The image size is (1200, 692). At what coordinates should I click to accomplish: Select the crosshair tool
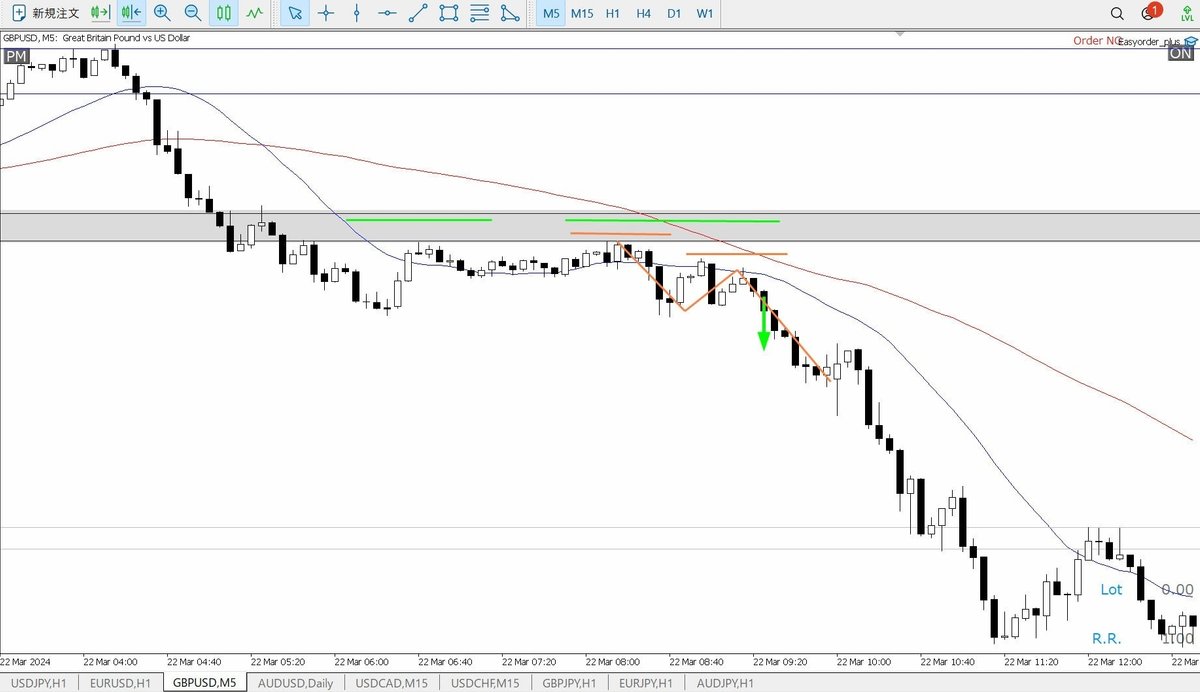tap(325, 14)
